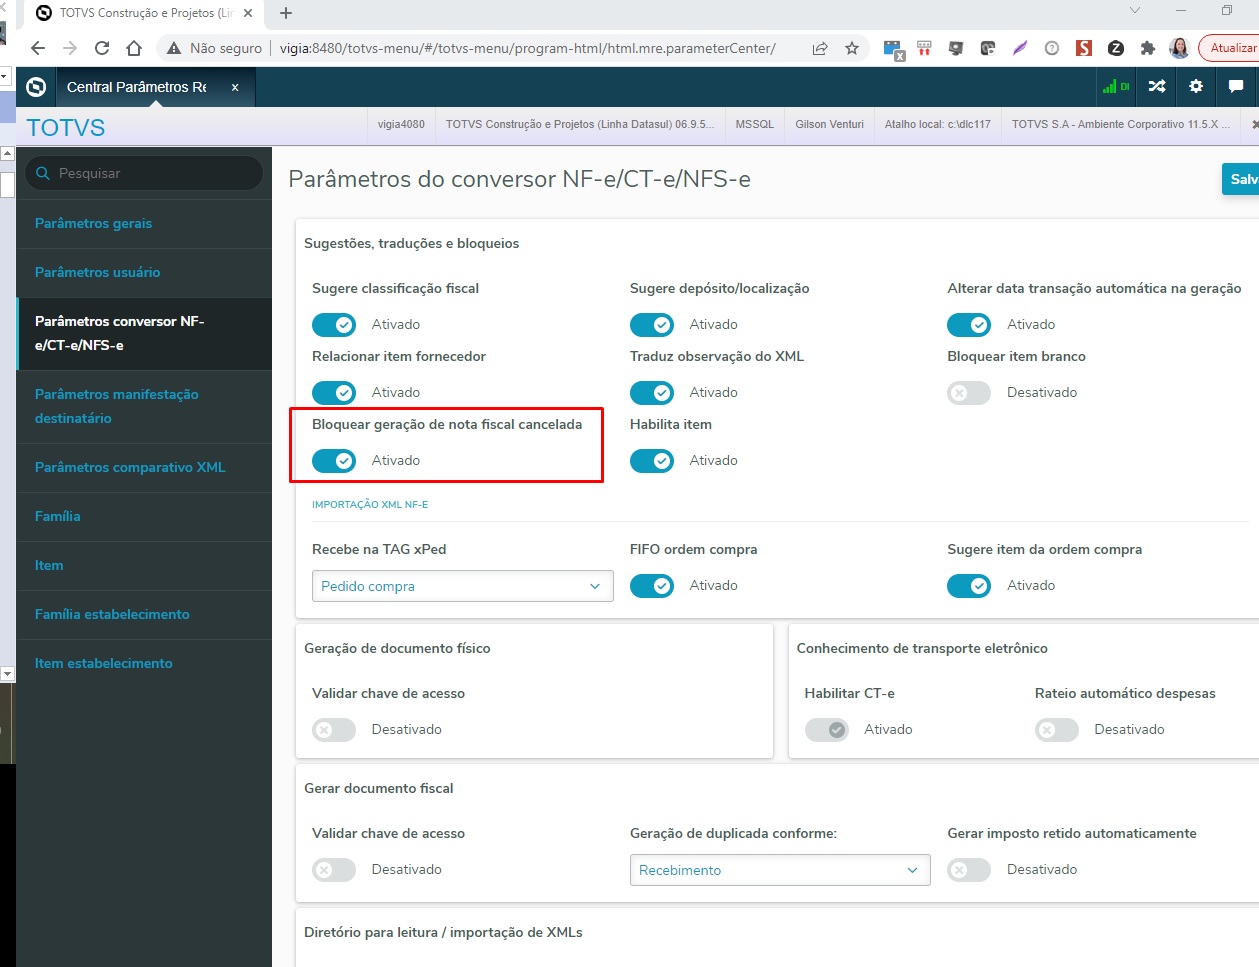Open settings gear in TOTVS header
Viewport: 1259px width, 967px height.
click(1196, 87)
